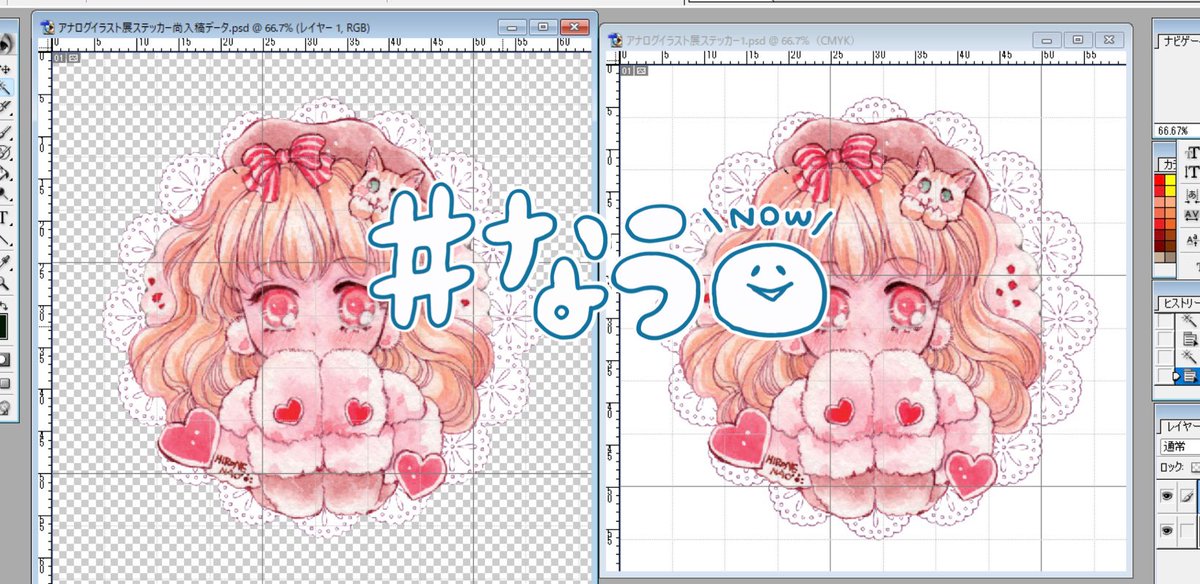The width and height of the screenshot is (1200, 584).
Task: Select the Magic Wand tool
Action: 6,87
